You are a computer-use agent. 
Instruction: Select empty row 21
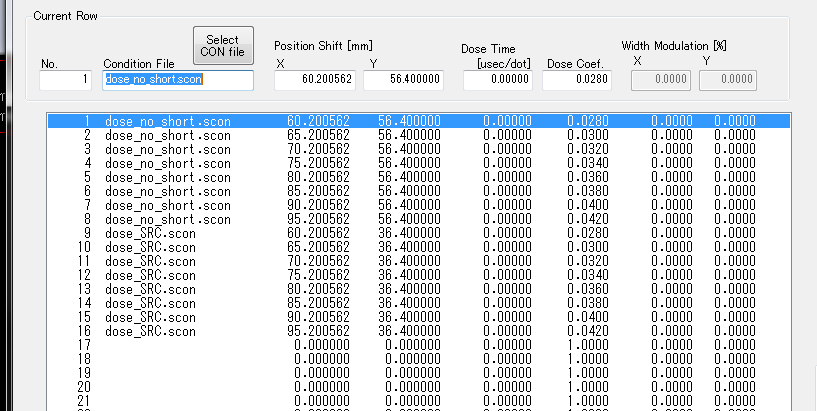click(419, 401)
